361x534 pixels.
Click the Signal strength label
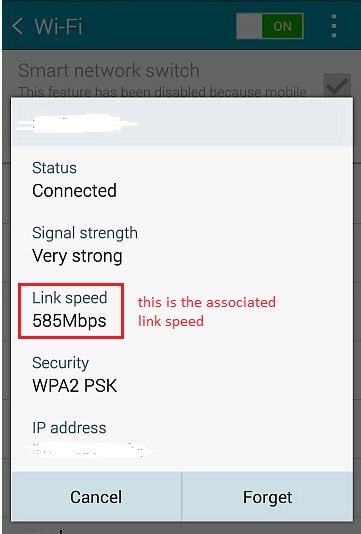[85, 233]
